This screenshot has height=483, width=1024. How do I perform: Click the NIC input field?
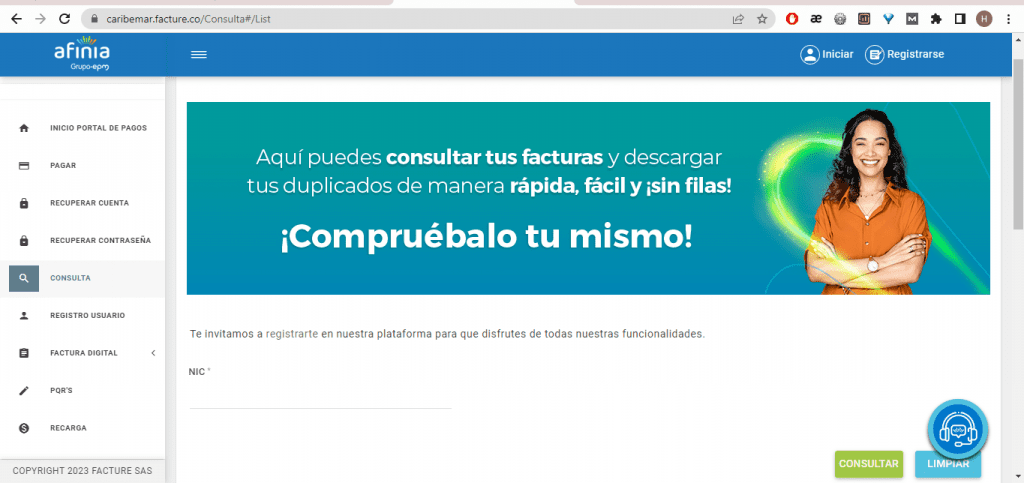click(320, 396)
